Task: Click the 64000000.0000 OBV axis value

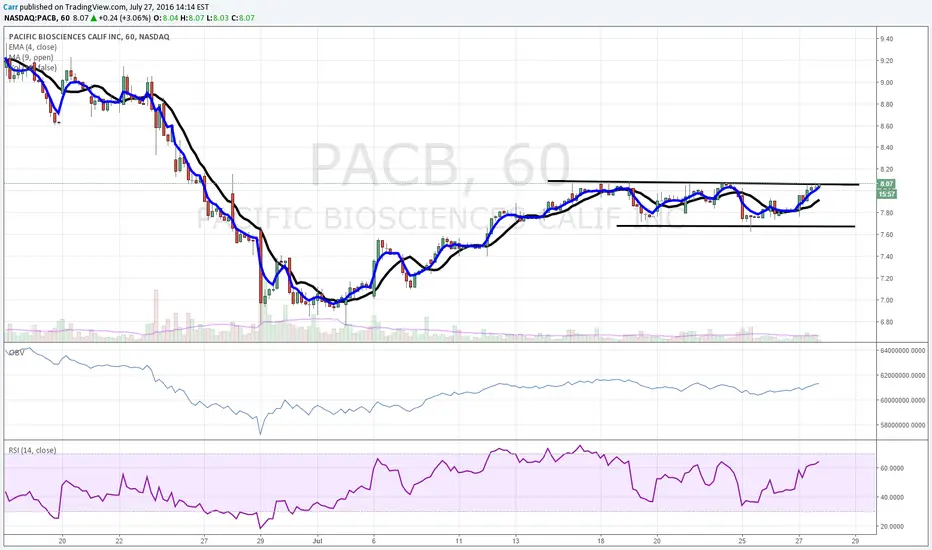Action: 902,351
